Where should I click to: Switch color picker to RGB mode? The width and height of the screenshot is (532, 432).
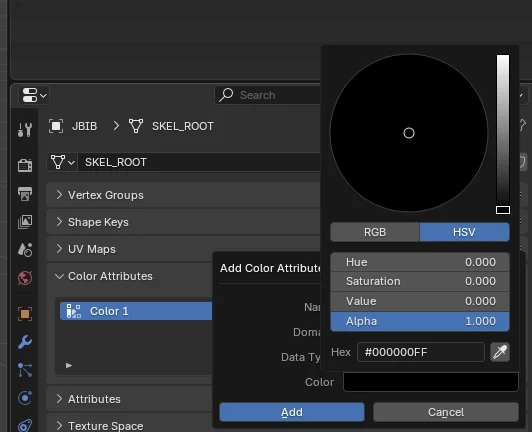point(375,232)
